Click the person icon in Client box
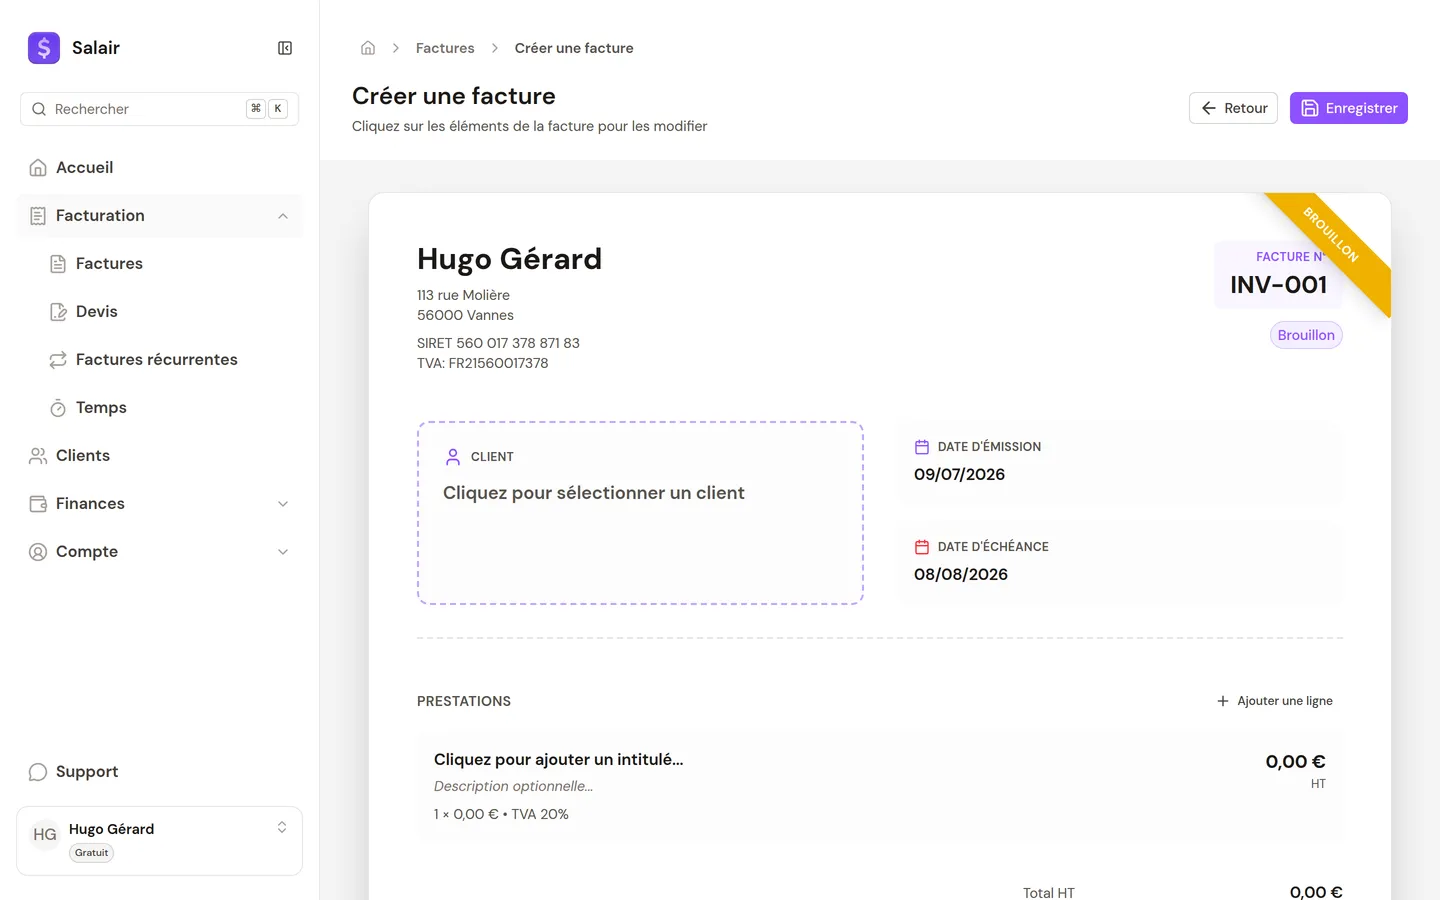Image resolution: width=1440 pixels, height=900 pixels. coord(453,457)
